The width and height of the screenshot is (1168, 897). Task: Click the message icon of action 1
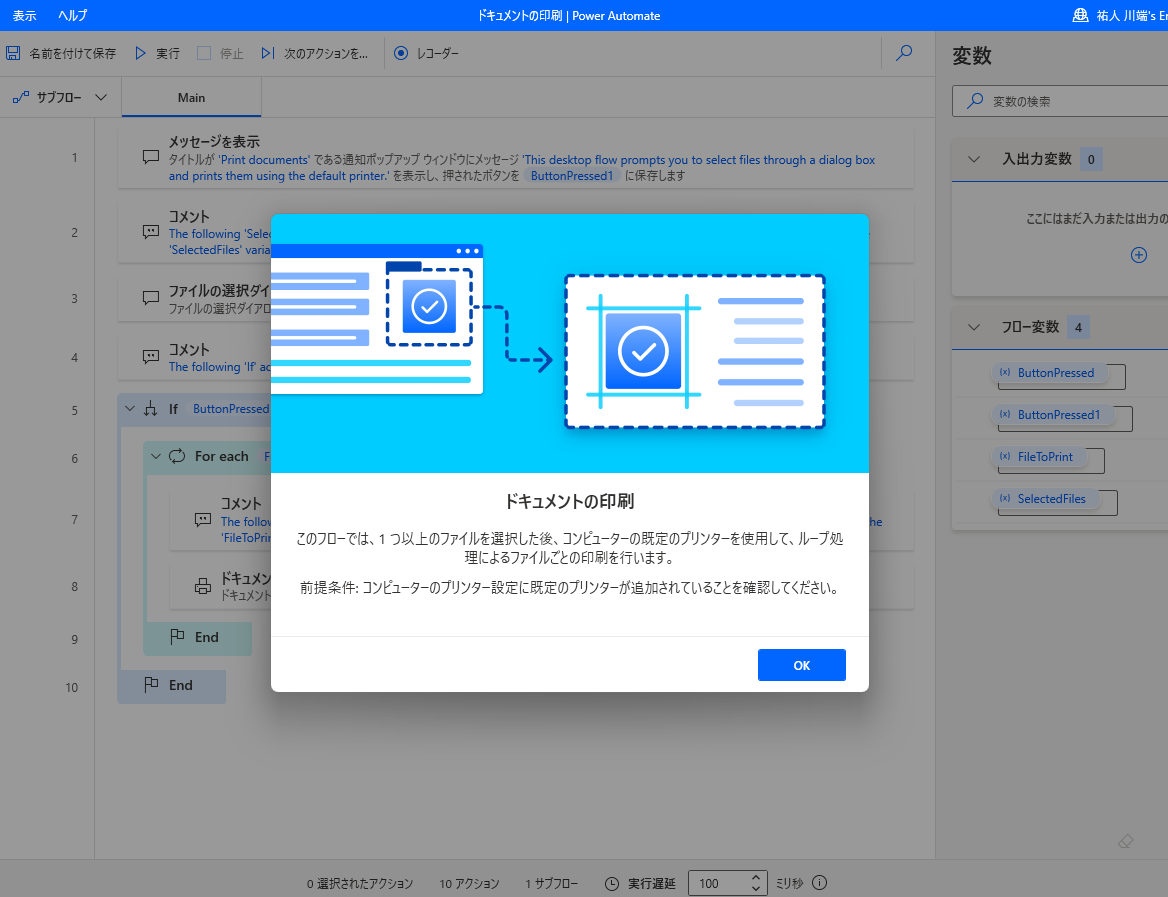tap(150, 157)
